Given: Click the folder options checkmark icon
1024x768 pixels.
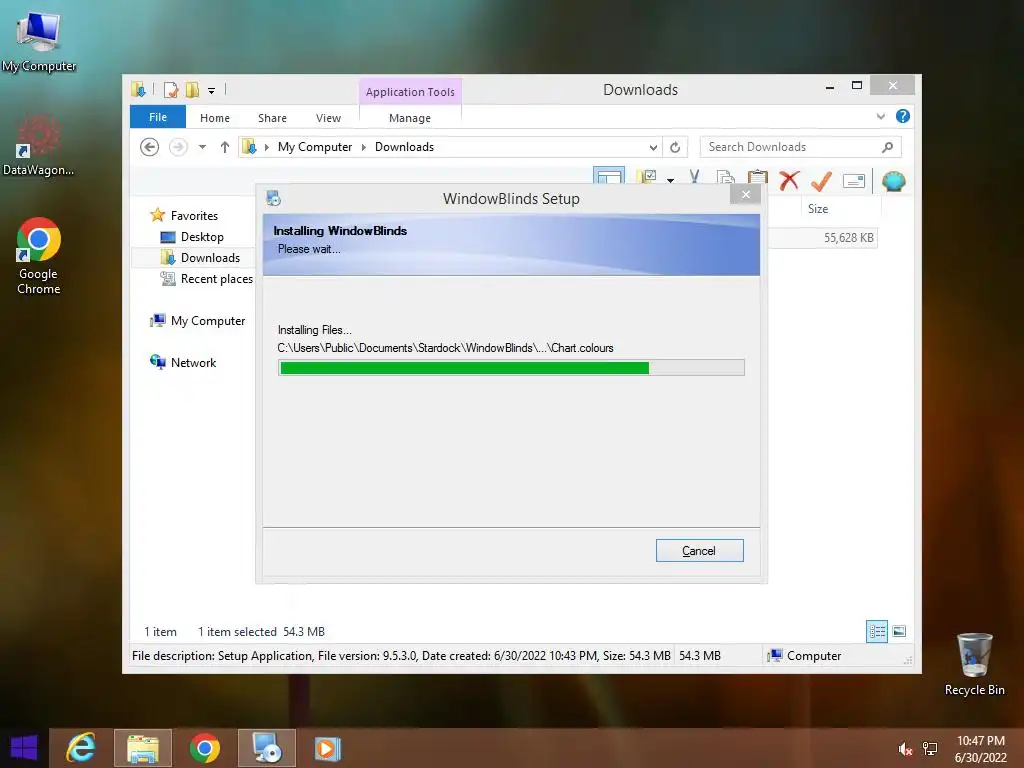Looking at the screenshot, I should [647, 177].
